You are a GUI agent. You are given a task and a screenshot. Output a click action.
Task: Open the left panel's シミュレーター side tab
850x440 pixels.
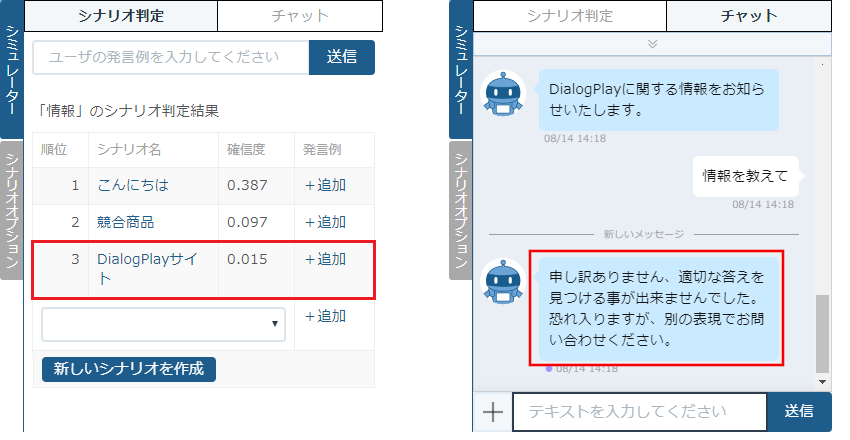click(x=12, y=69)
